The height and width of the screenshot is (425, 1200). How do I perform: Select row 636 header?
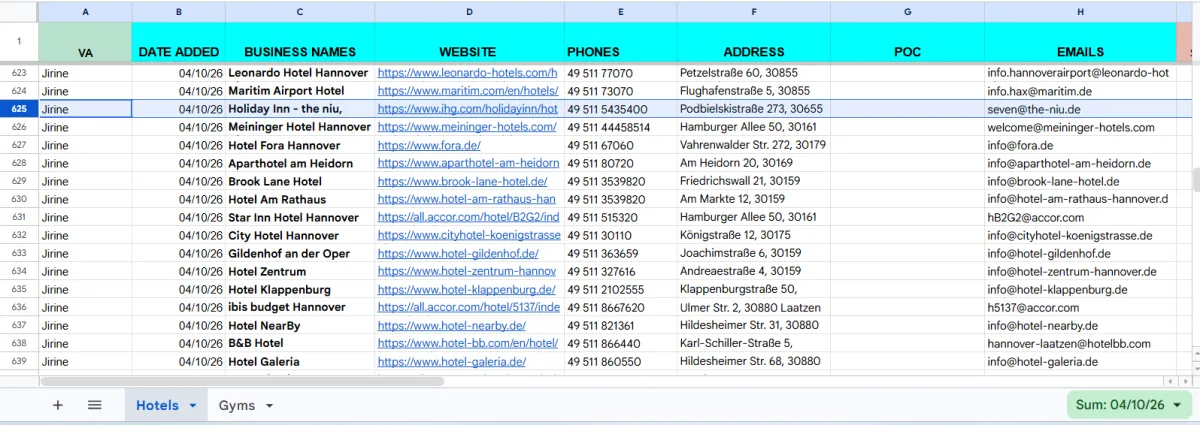click(19, 307)
